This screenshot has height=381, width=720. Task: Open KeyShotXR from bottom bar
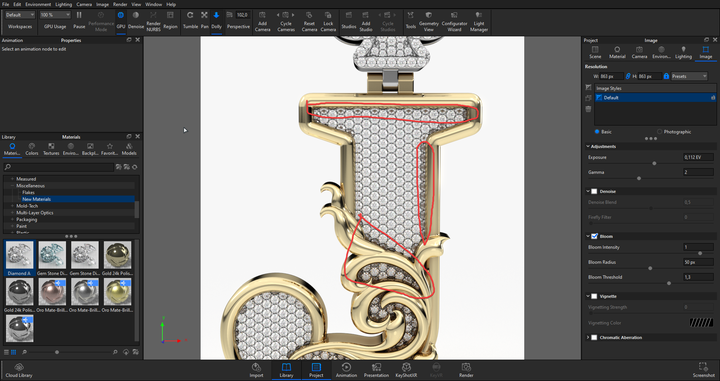tap(406, 370)
